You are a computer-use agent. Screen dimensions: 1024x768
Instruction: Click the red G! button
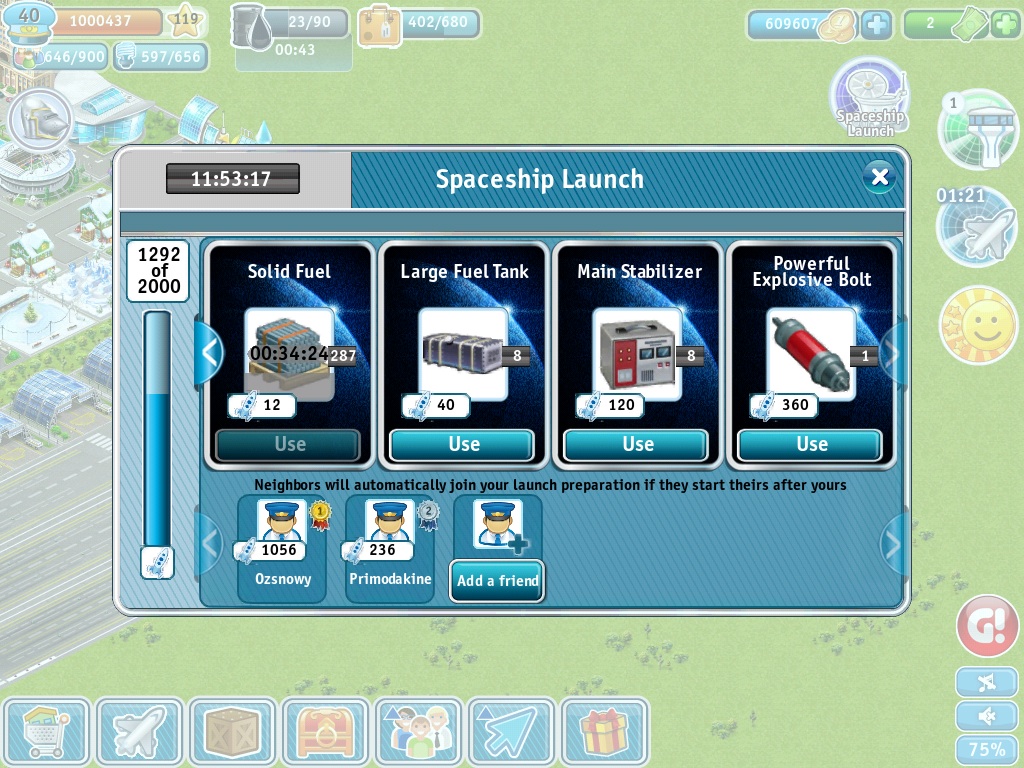click(987, 626)
